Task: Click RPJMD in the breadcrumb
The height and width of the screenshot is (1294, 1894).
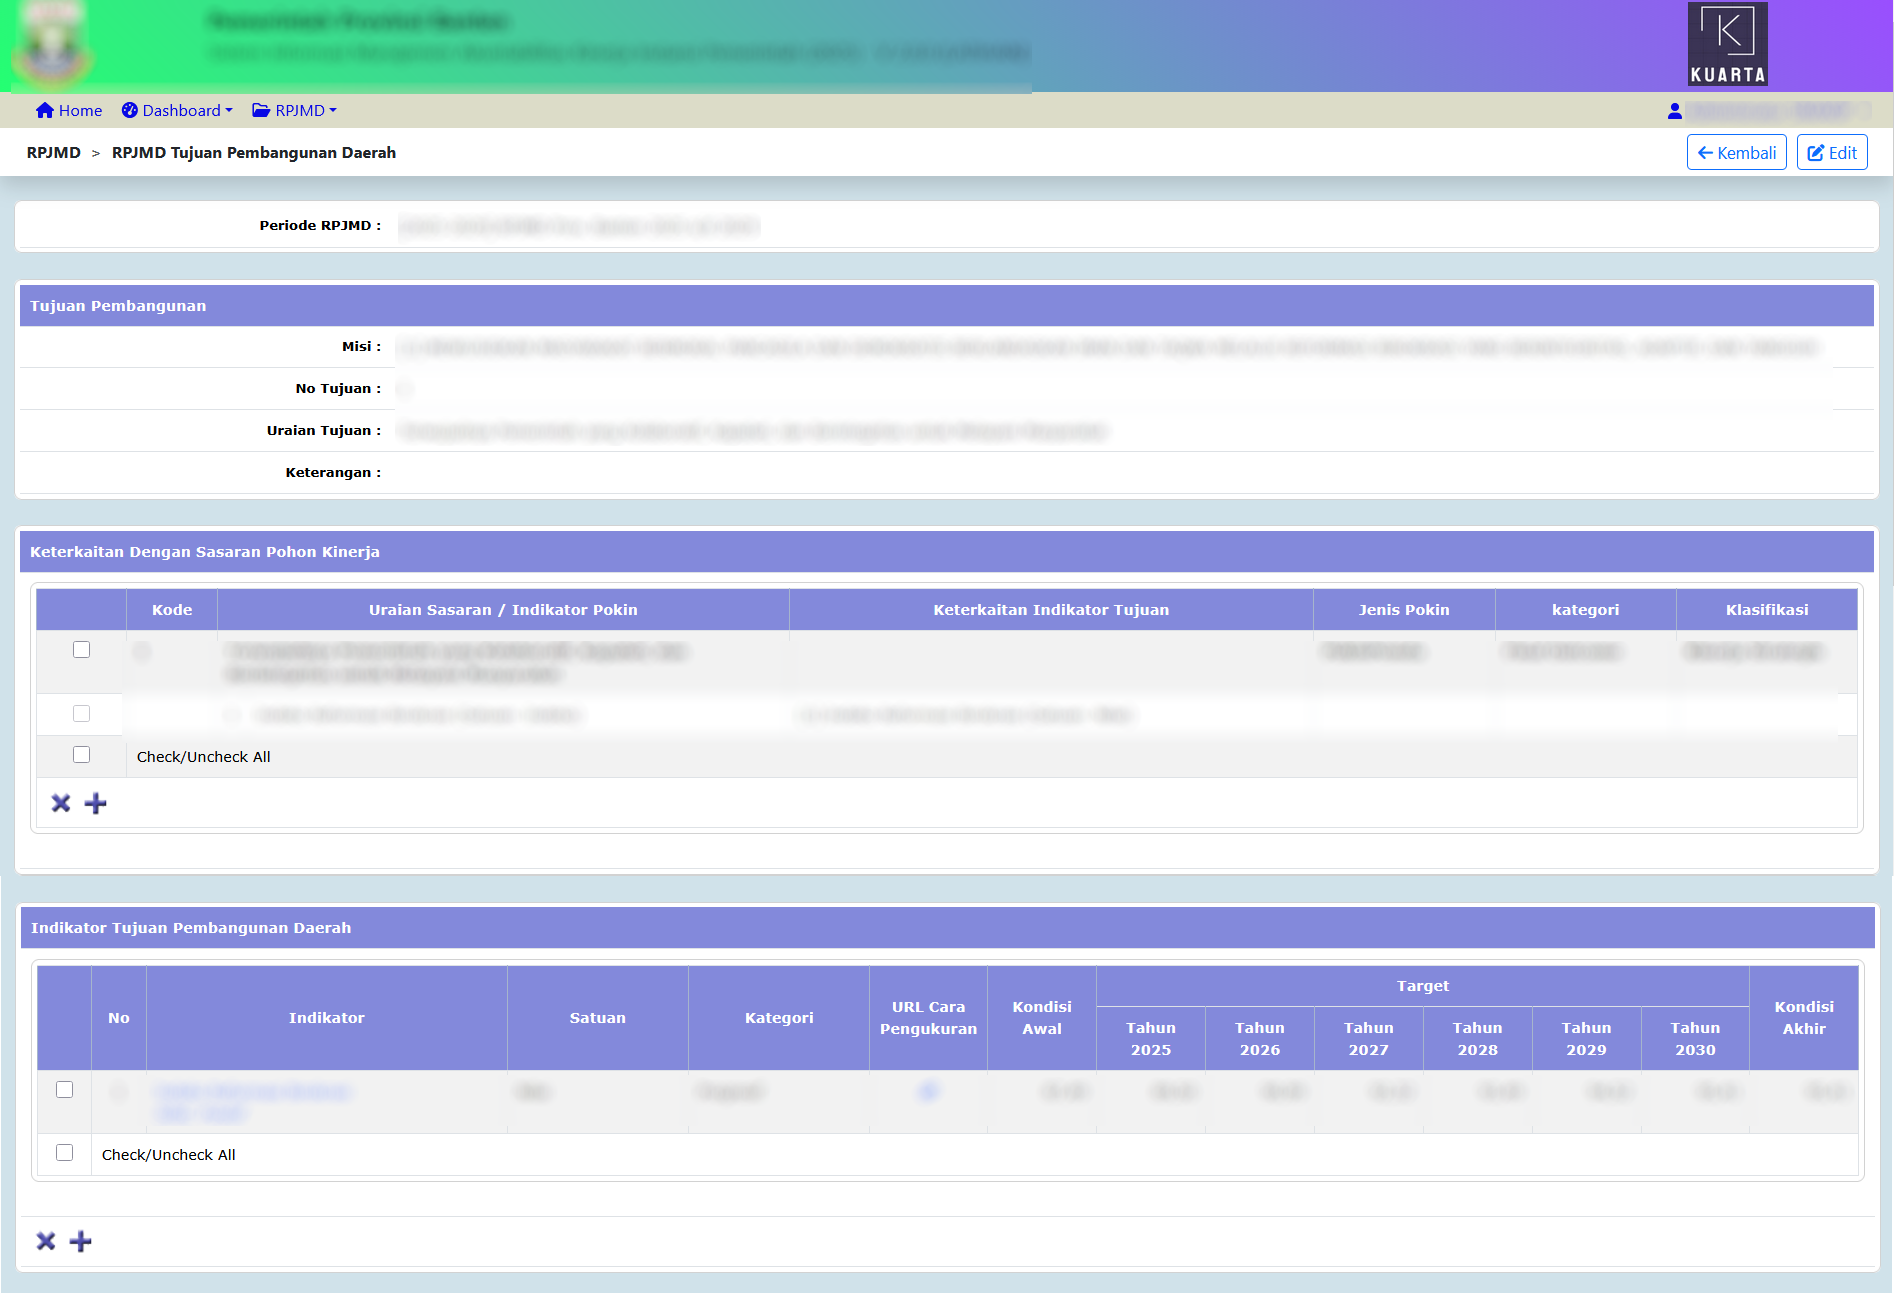Action: point(54,153)
